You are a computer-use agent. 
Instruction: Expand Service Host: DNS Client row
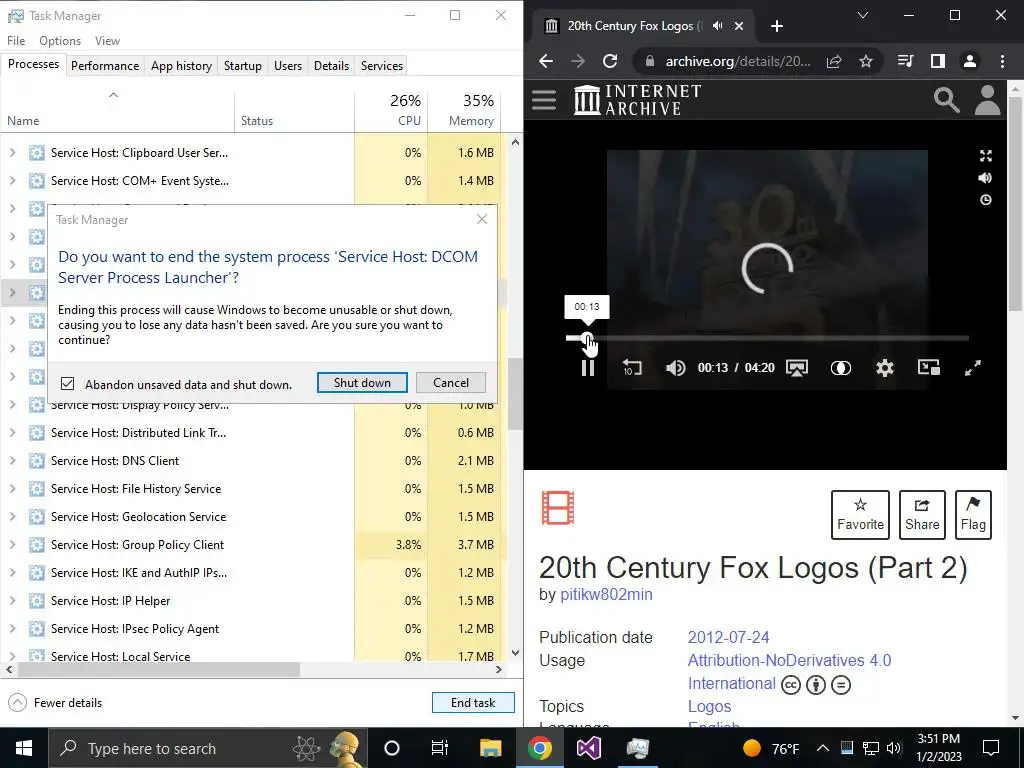[12, 460]
